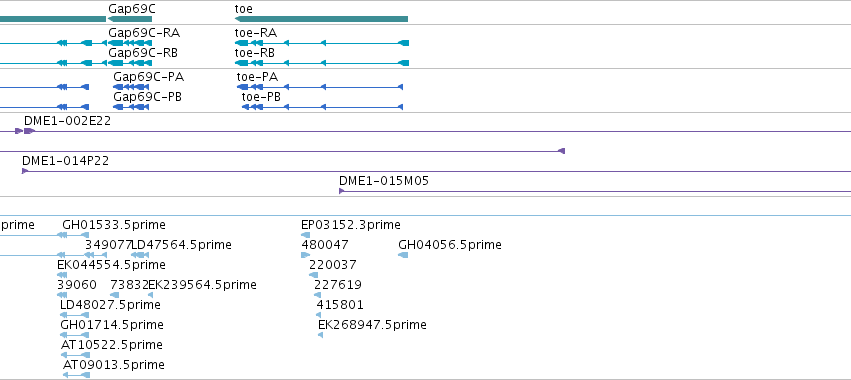851x380 pixels.
Task: Click the 227619 feature label
Action: pyautogui.click(x=338, y=284)
